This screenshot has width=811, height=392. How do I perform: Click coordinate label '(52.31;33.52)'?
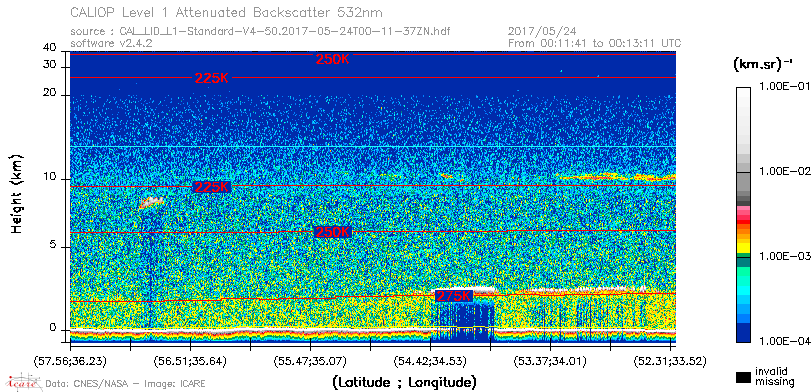[670, 360]
